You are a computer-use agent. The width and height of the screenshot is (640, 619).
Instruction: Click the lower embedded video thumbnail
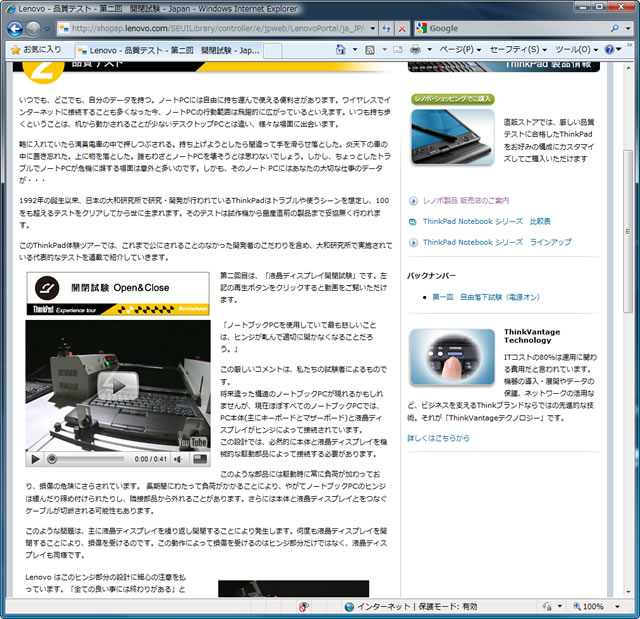(x=293, y=588)
